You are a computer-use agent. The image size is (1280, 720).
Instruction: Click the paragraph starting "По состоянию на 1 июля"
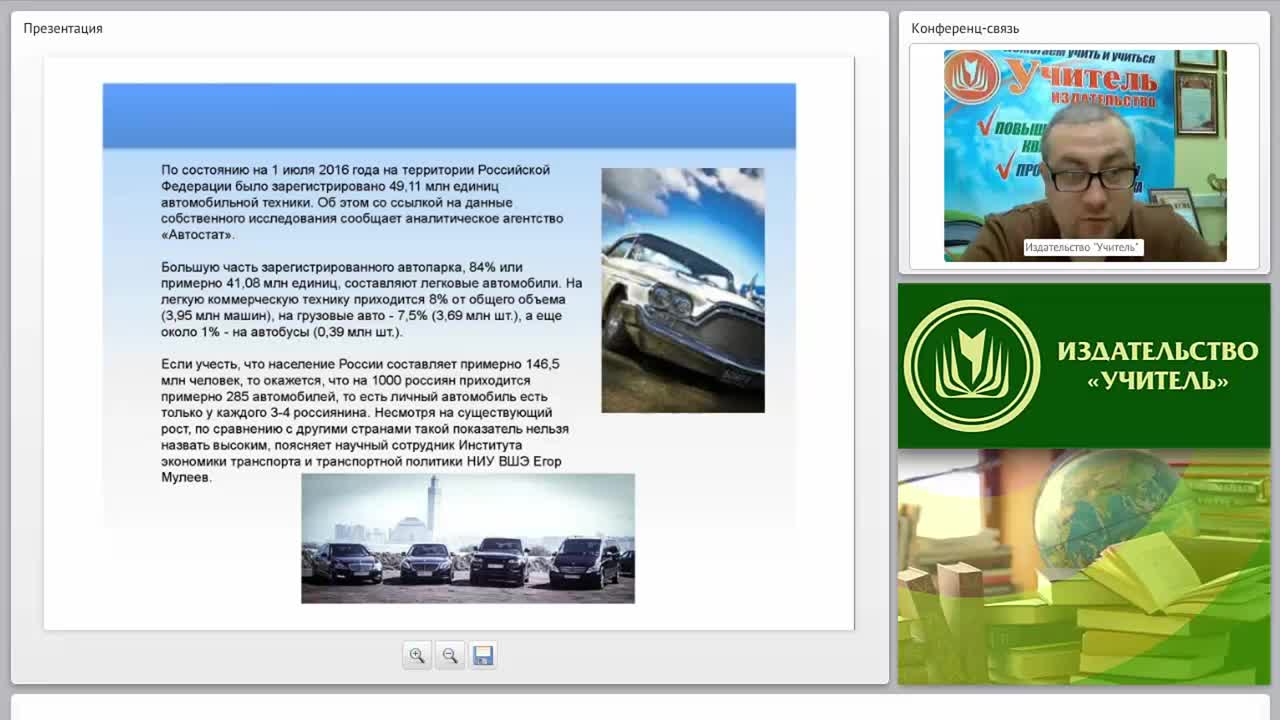tap(362, 202)
